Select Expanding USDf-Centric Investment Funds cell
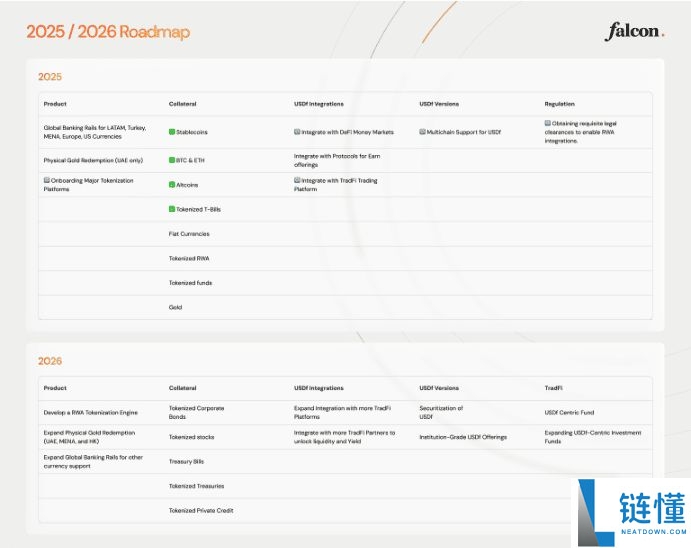 click(593, 437)
